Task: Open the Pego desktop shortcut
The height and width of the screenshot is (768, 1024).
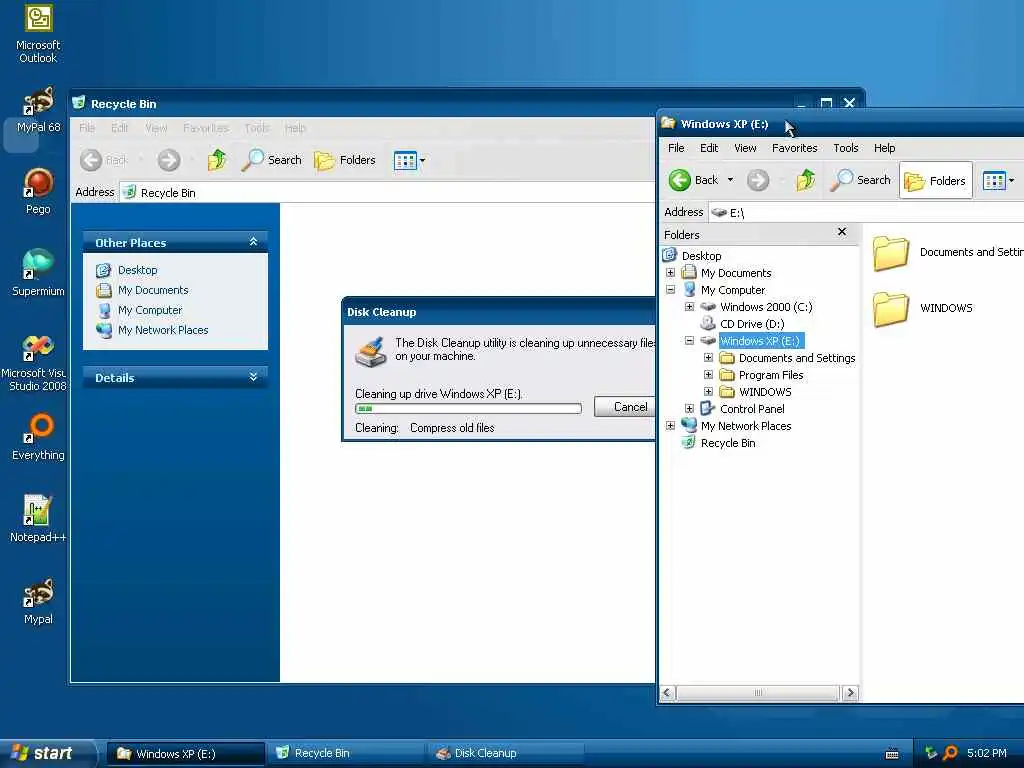Action: click(x=38, y=191)
